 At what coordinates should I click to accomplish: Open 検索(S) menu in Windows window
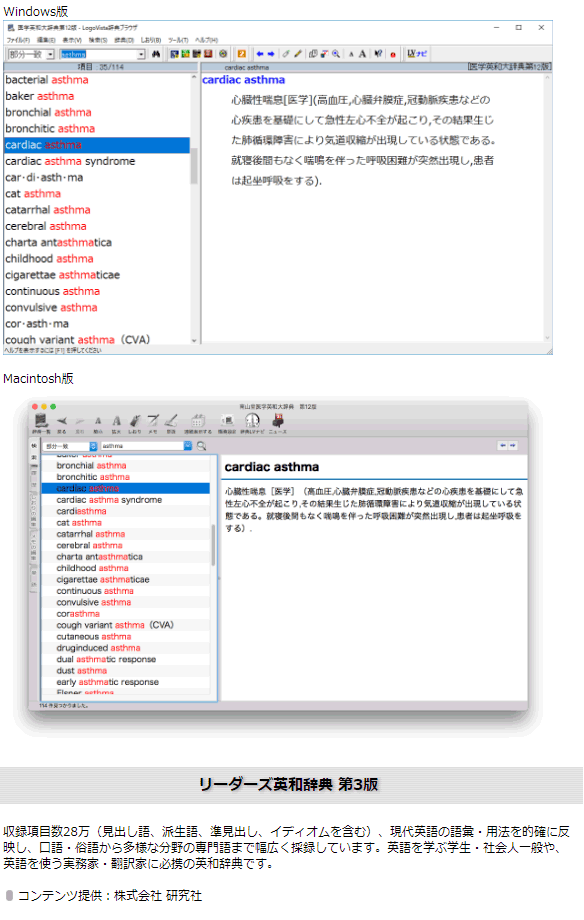tap(98, 40)
